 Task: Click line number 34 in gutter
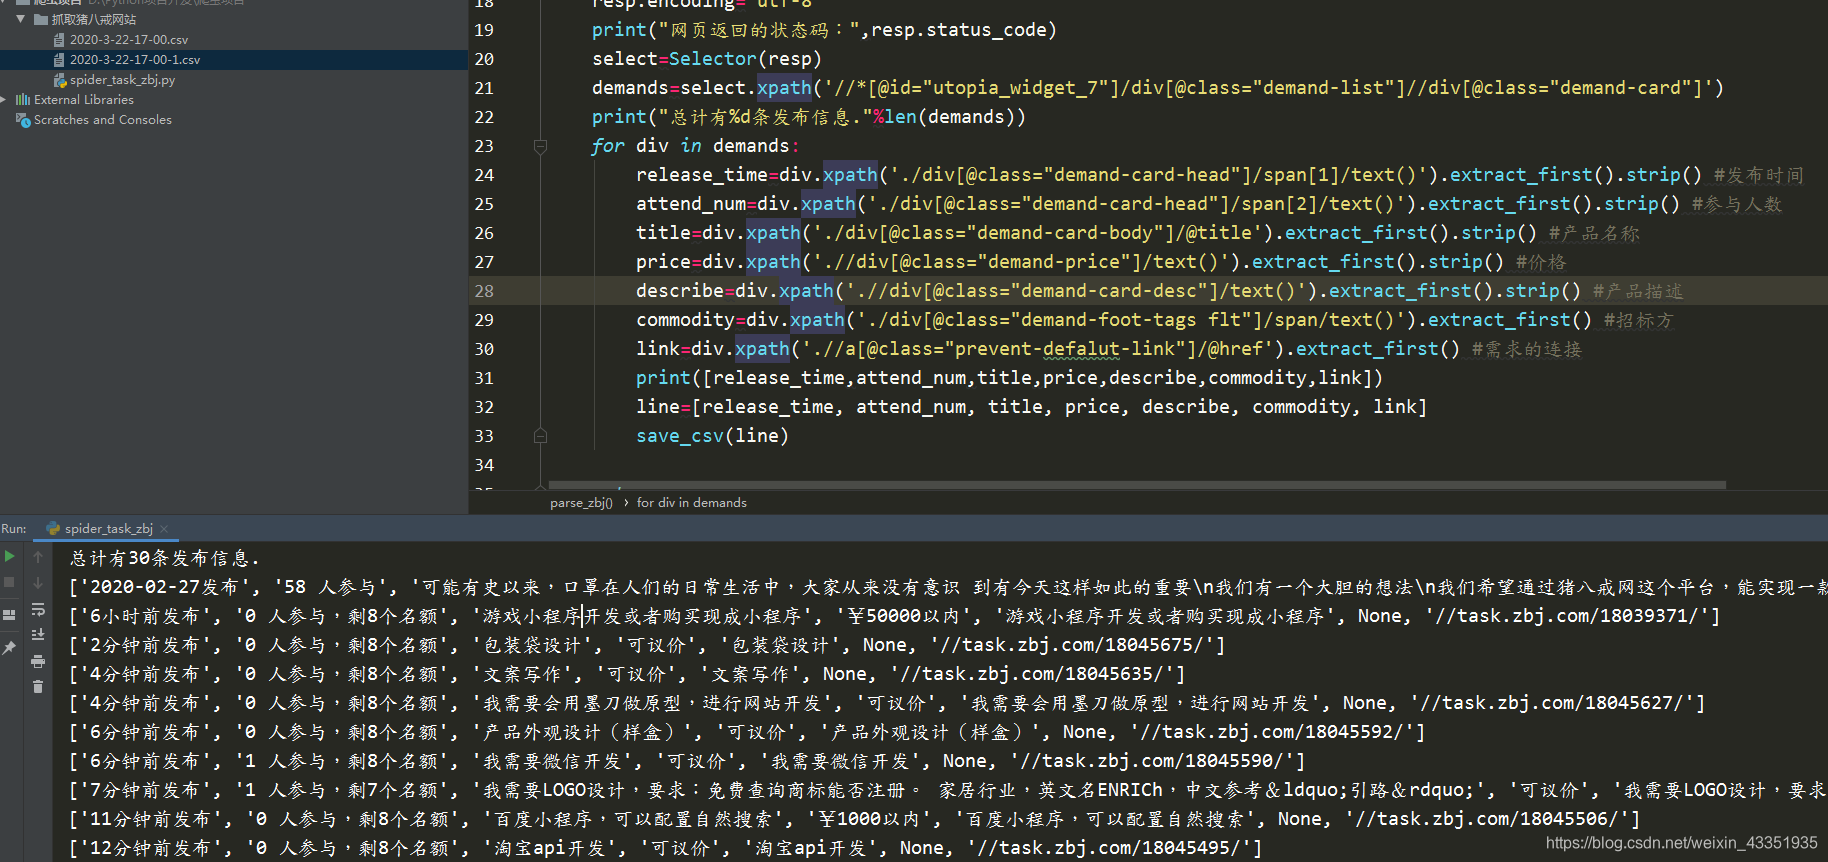[484, 465]
